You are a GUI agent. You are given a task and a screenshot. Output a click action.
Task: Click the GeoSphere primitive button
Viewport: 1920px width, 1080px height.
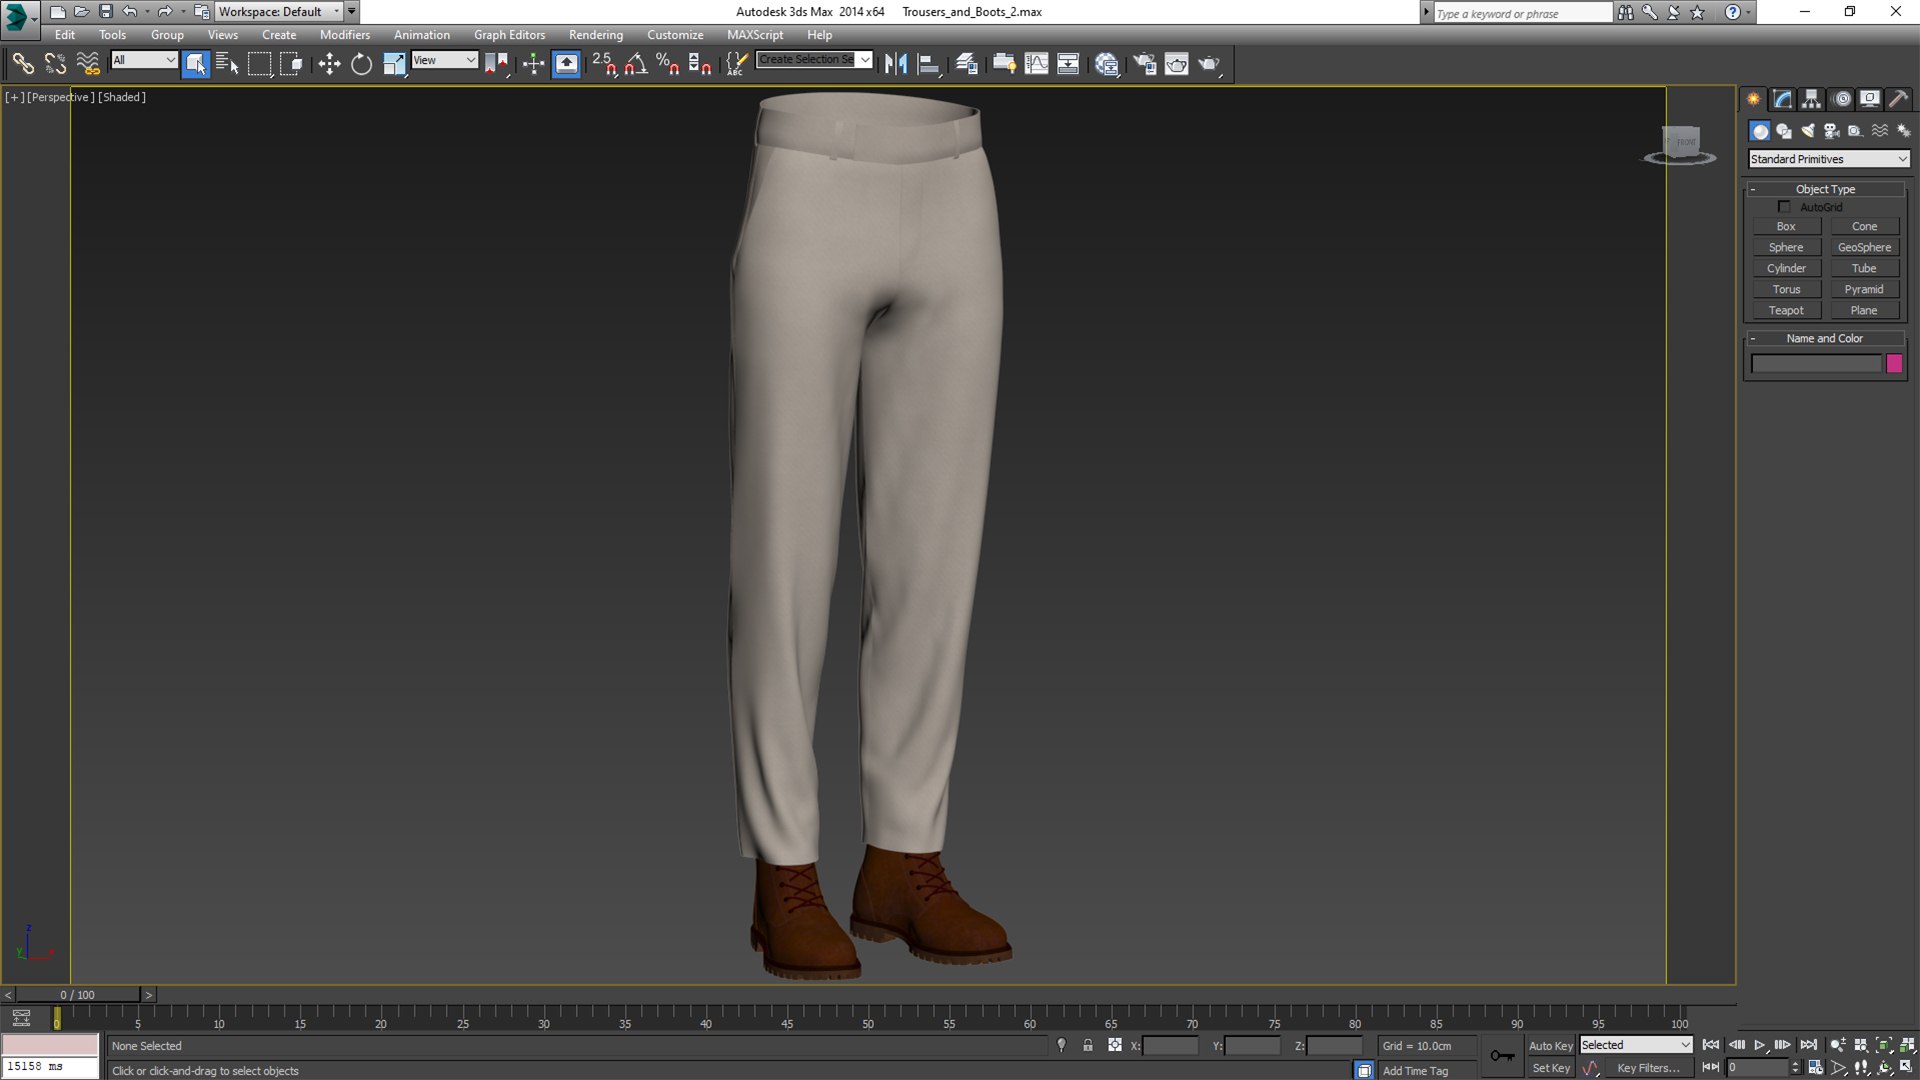click(x=1864, y=247)
